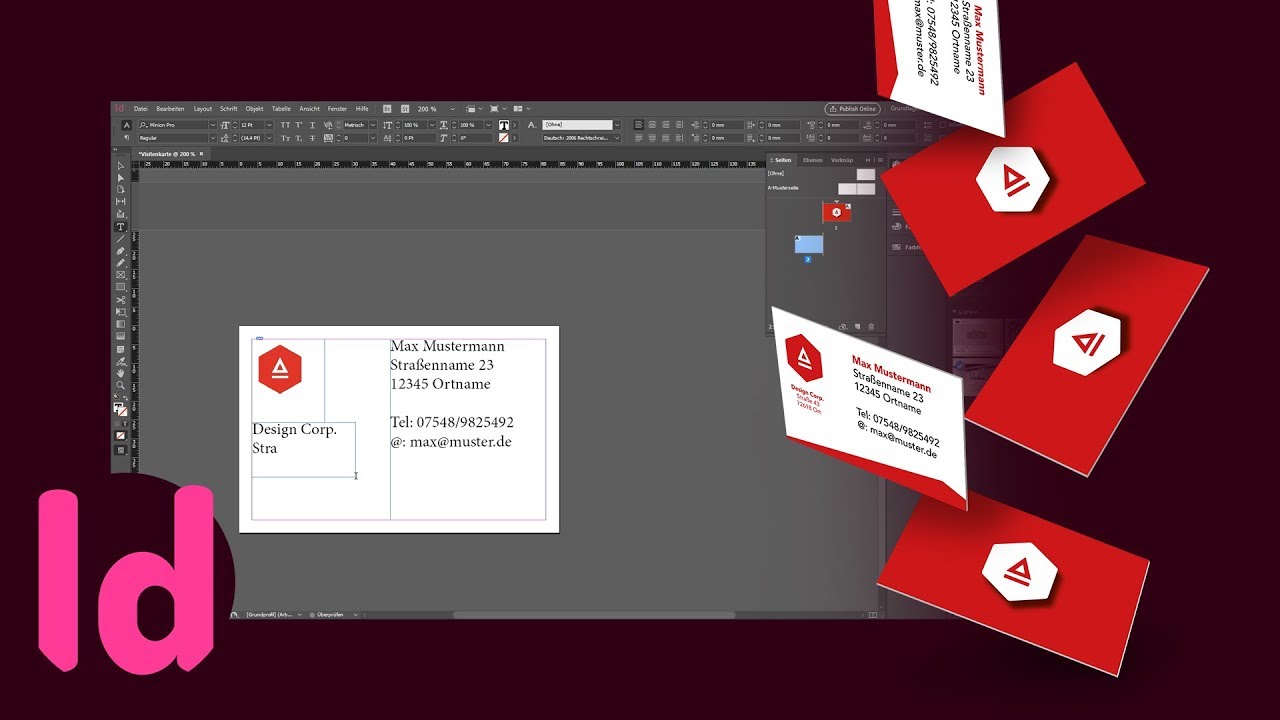Viewport: 1280px width, 720px height.
Task: Open the Regular font style dropdown
Action: (x=212, y=137)
